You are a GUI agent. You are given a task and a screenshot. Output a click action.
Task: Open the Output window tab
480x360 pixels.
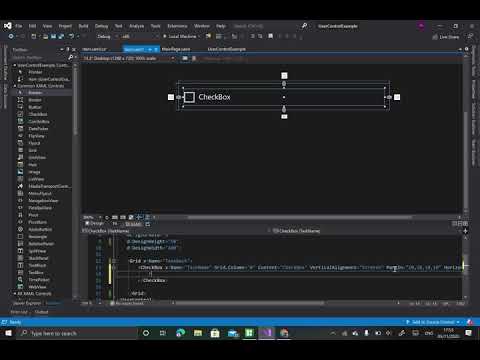coord(42,312)
